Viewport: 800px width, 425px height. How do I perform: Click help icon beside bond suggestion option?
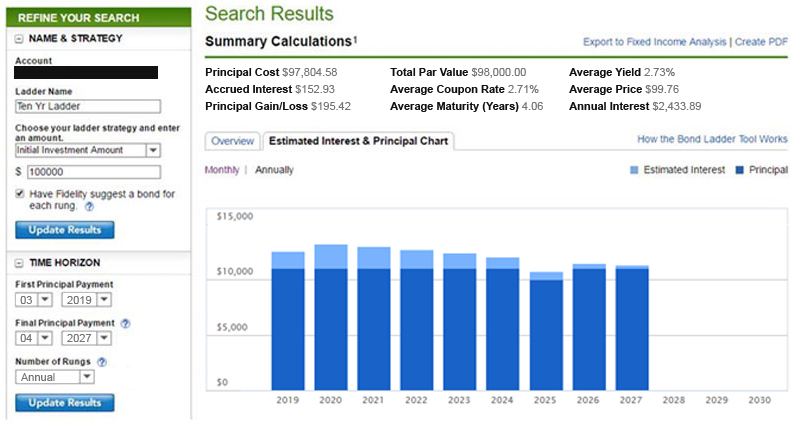(x=89, y=206)
